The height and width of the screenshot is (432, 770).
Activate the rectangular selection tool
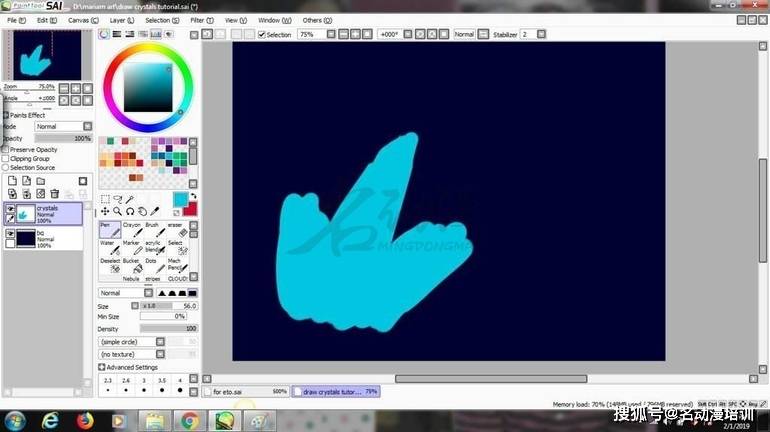[x=105, y=199]
